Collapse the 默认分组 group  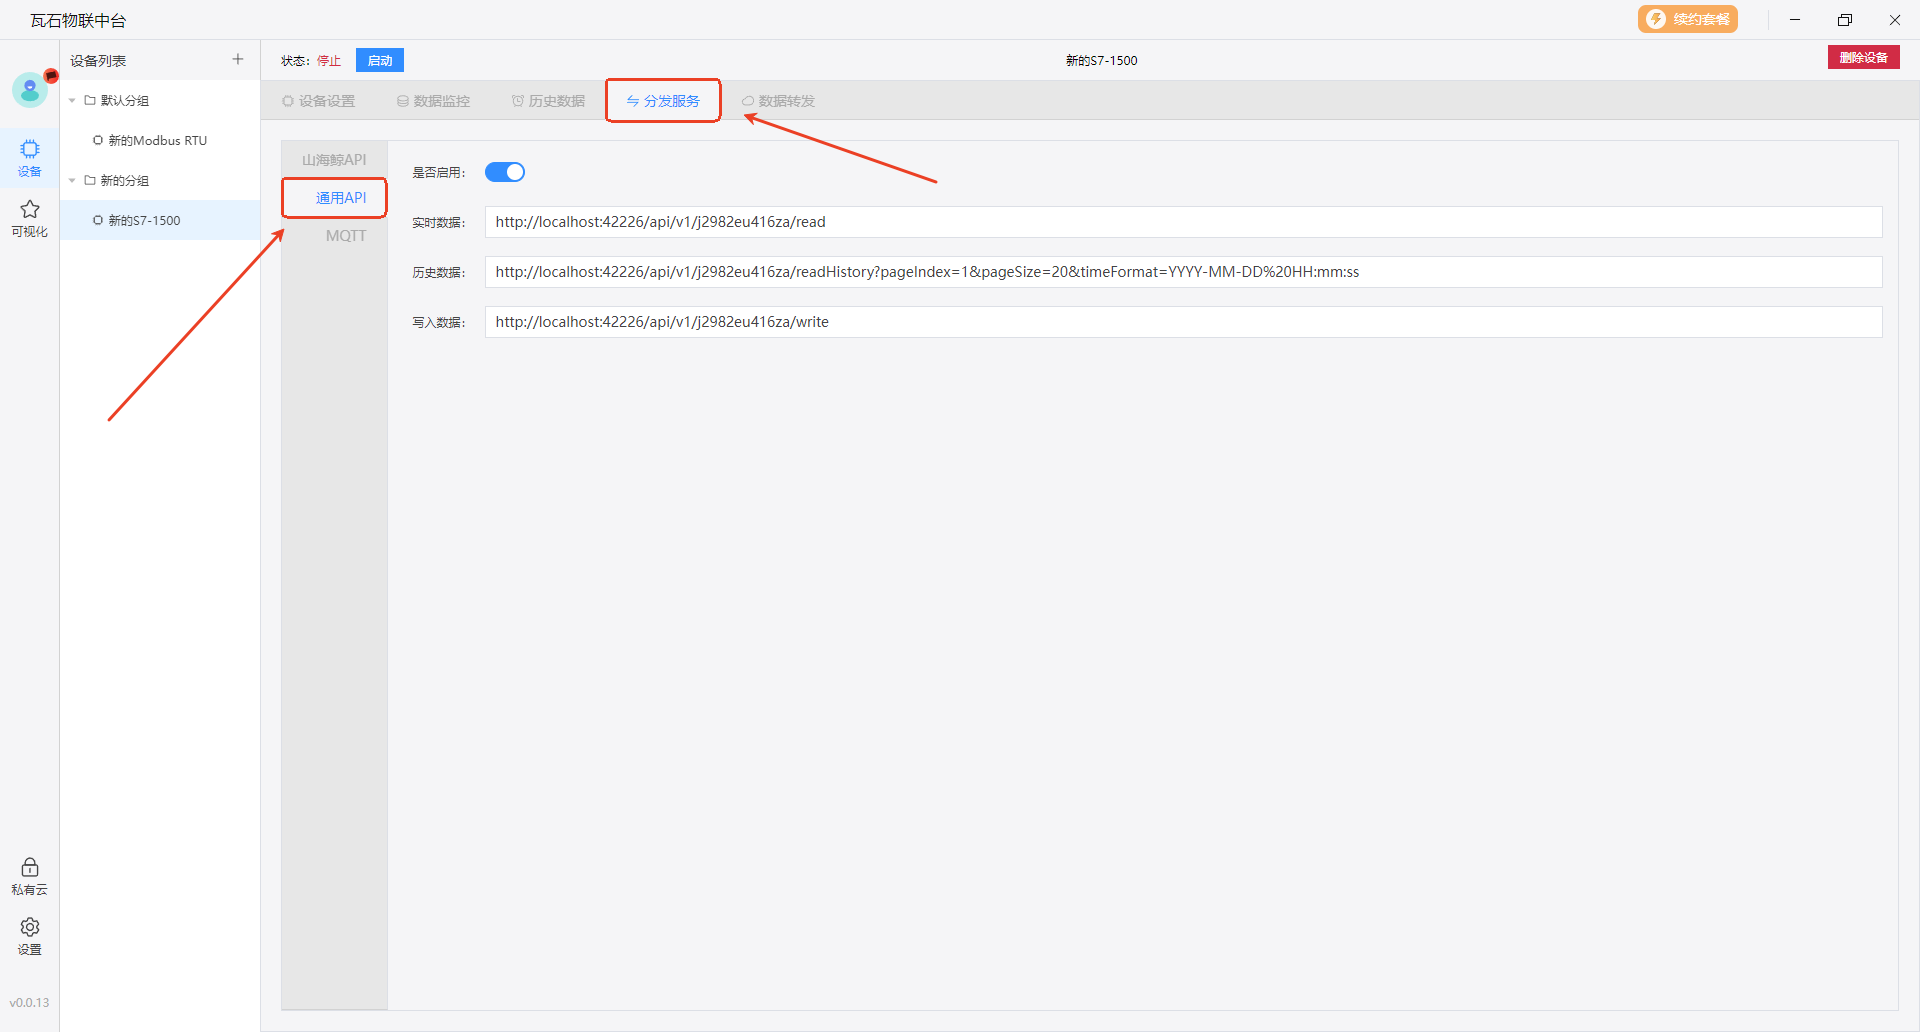[x=72, y=101]
